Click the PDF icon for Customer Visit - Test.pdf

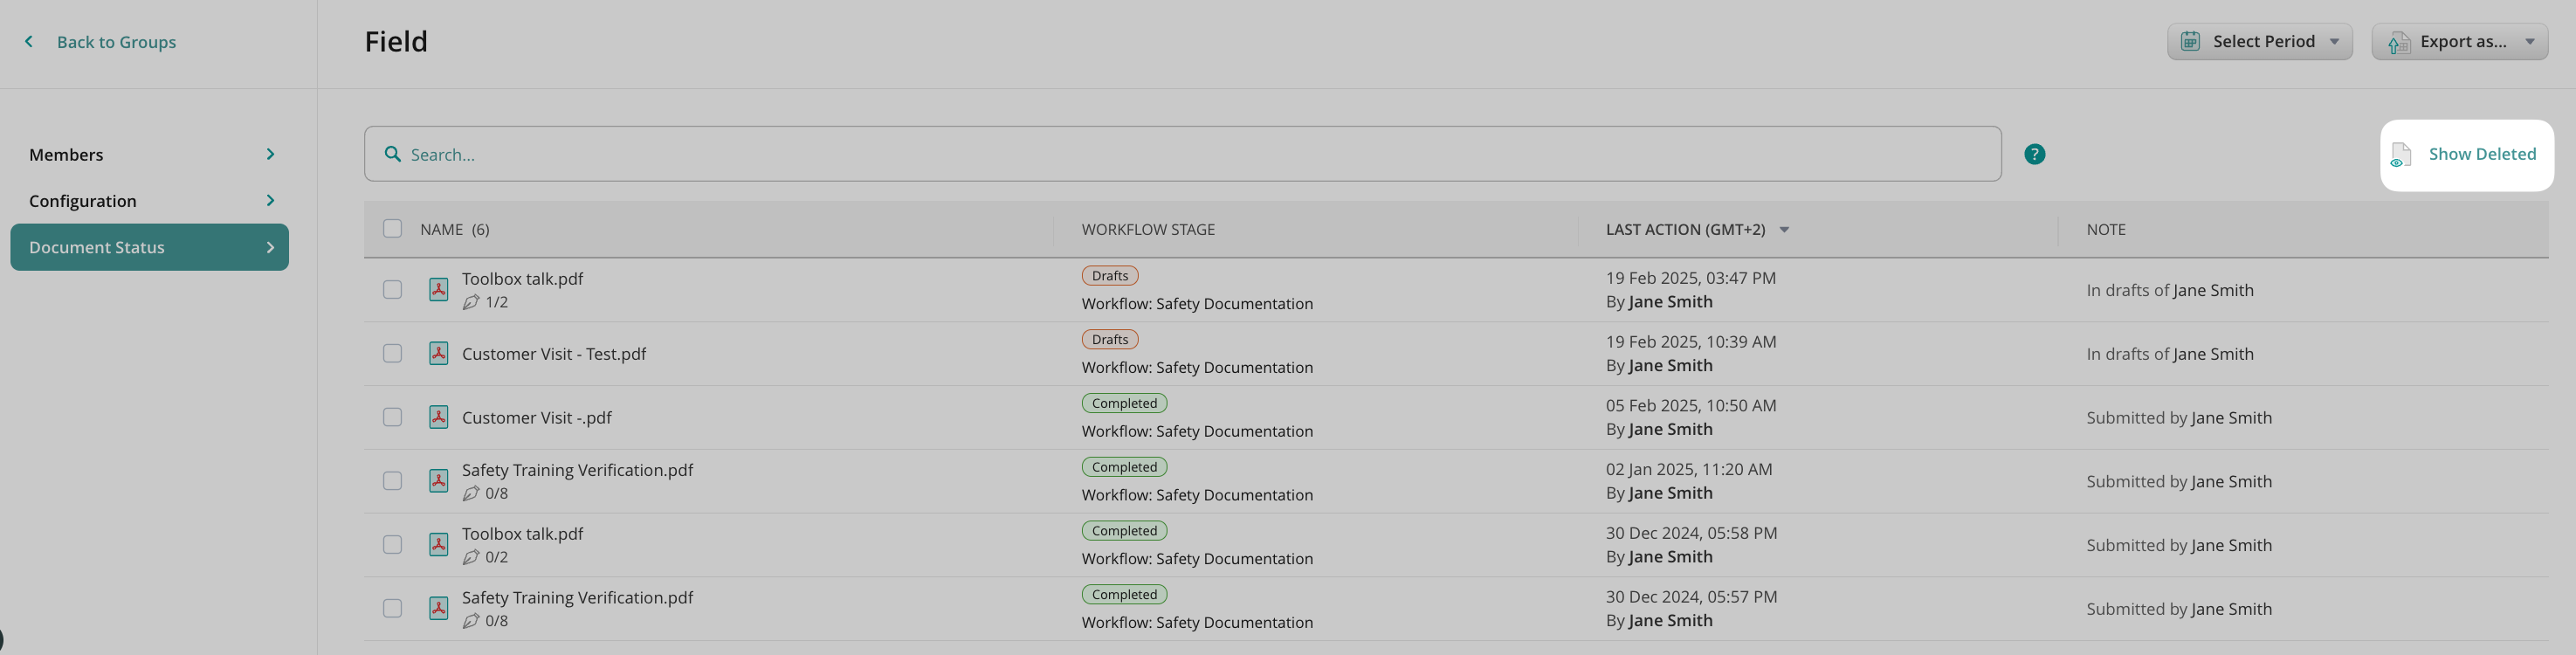438,354
